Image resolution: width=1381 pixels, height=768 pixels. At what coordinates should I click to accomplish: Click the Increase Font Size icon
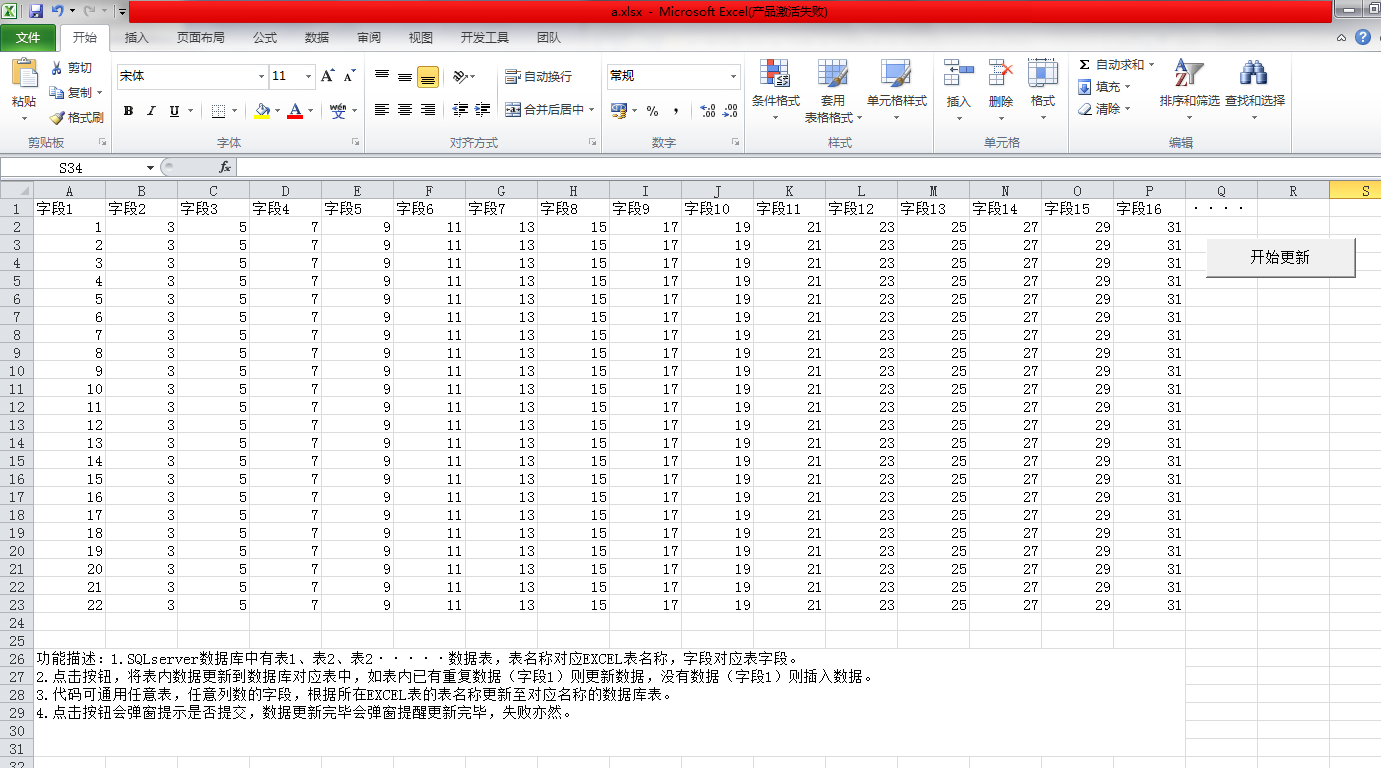pos(328,76)
